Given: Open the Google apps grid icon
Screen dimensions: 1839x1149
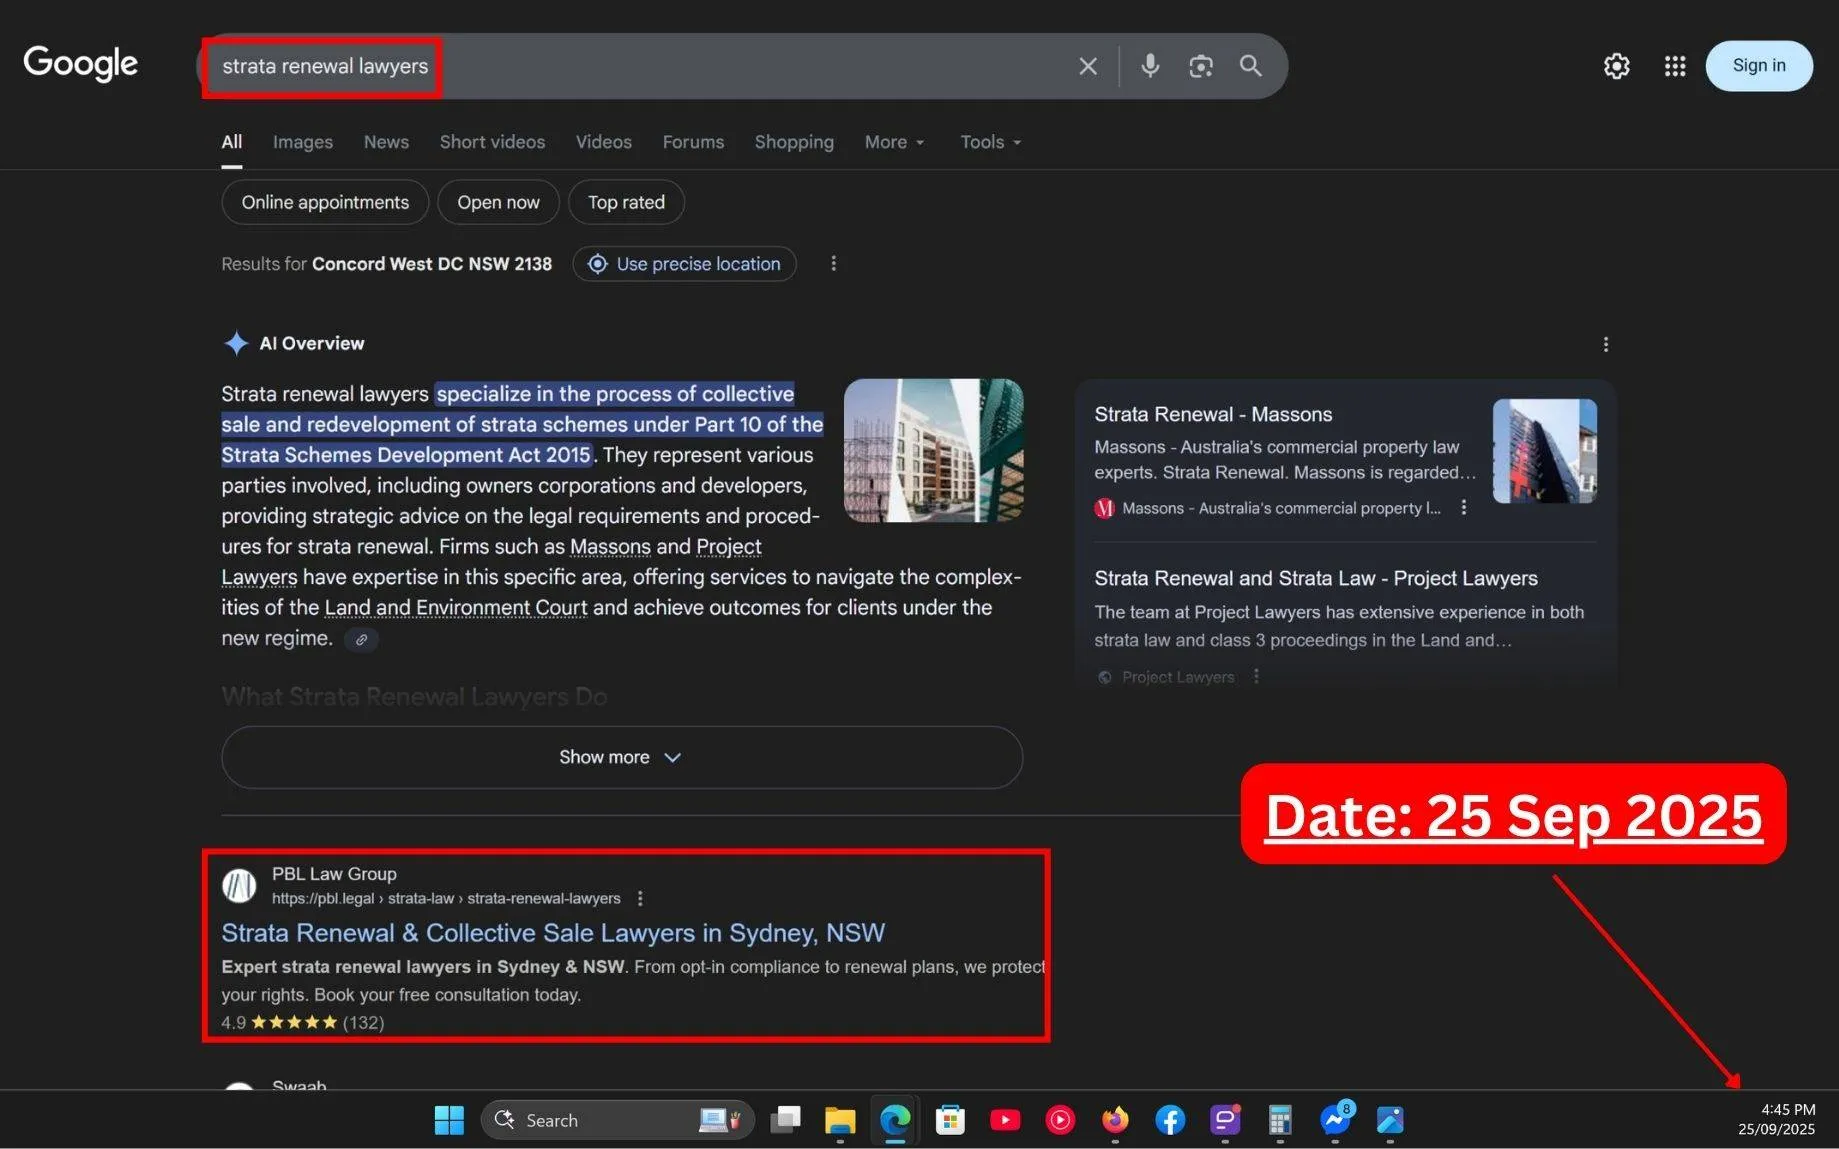Looking at the screenshot, I should pyautogui.click(x=1674, y=66).
